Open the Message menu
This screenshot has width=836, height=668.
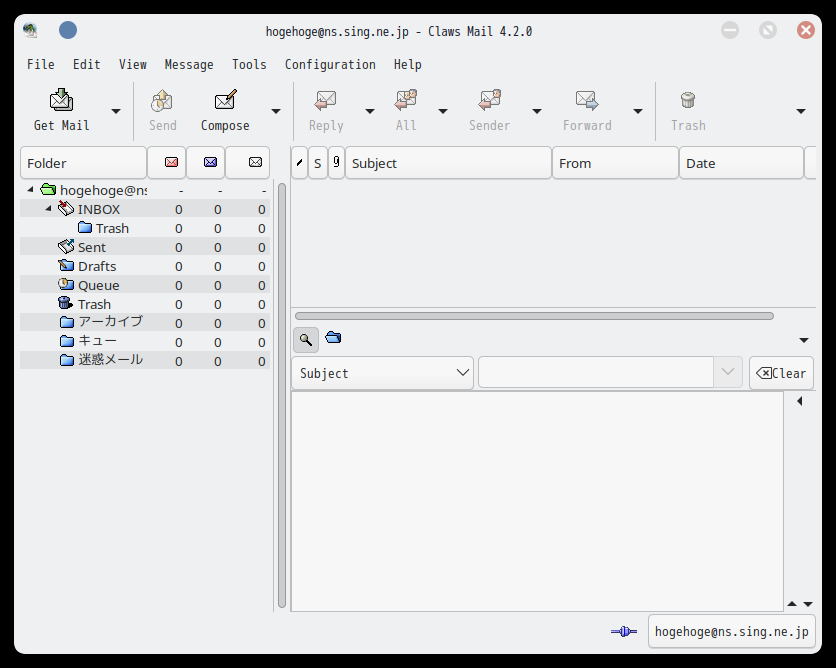coord(189,65)
